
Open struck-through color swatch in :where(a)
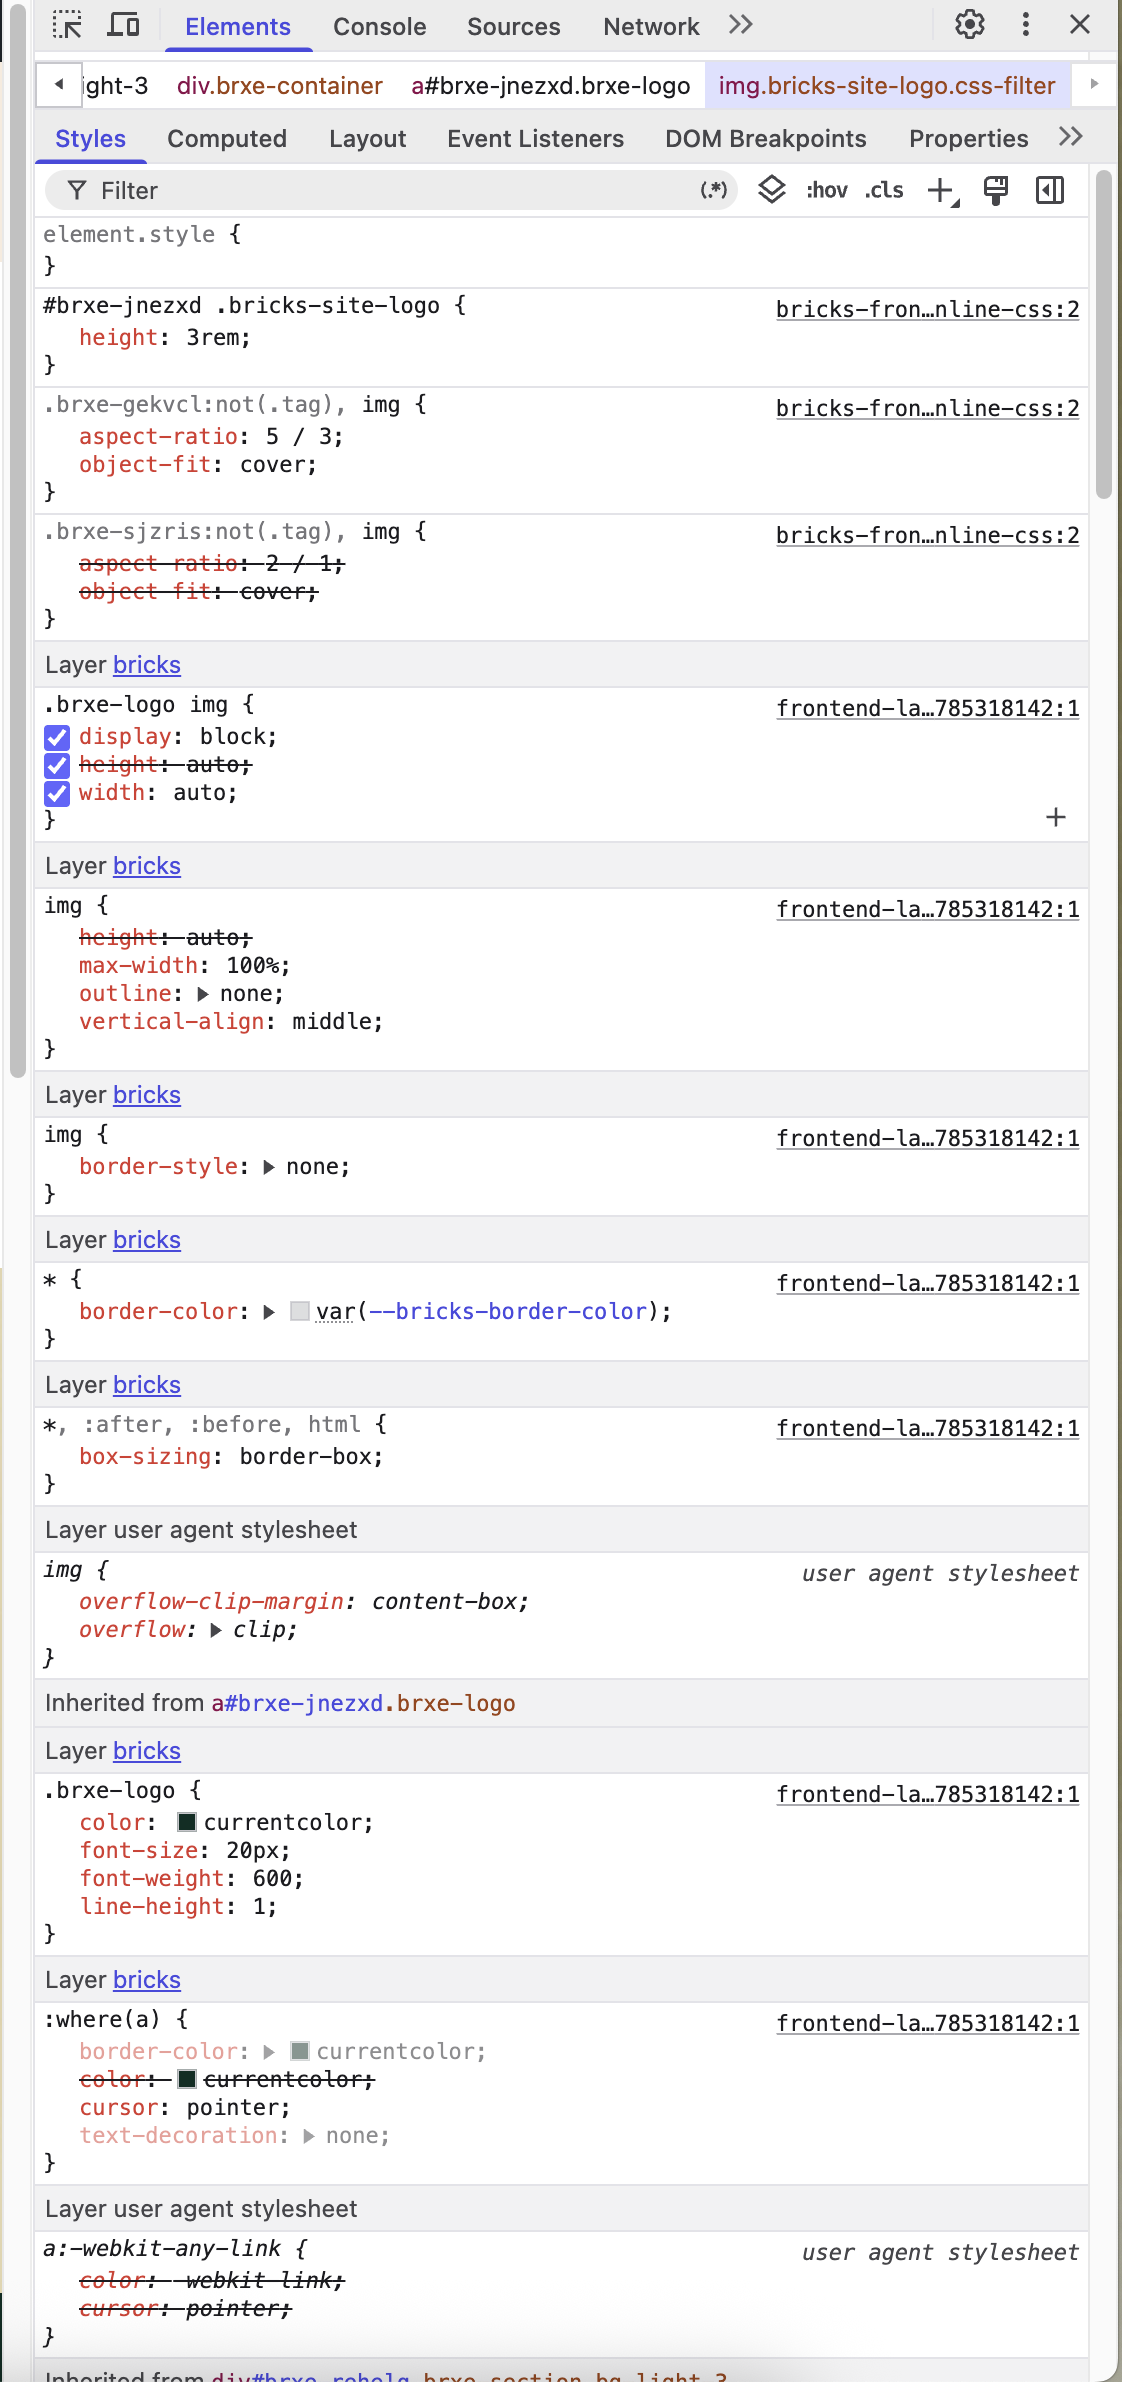(x=187, y=2079)
